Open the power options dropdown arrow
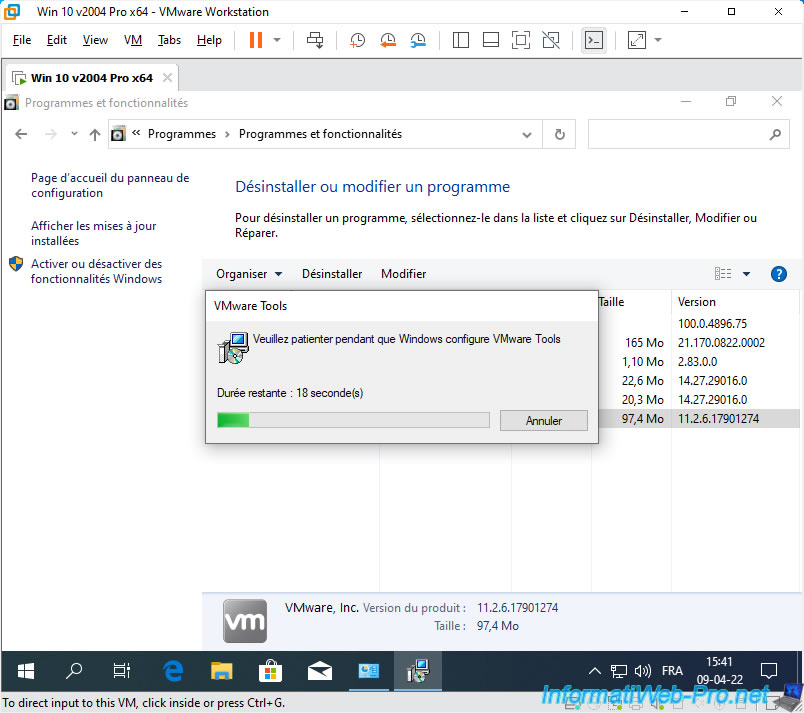 tap(277, 40)
